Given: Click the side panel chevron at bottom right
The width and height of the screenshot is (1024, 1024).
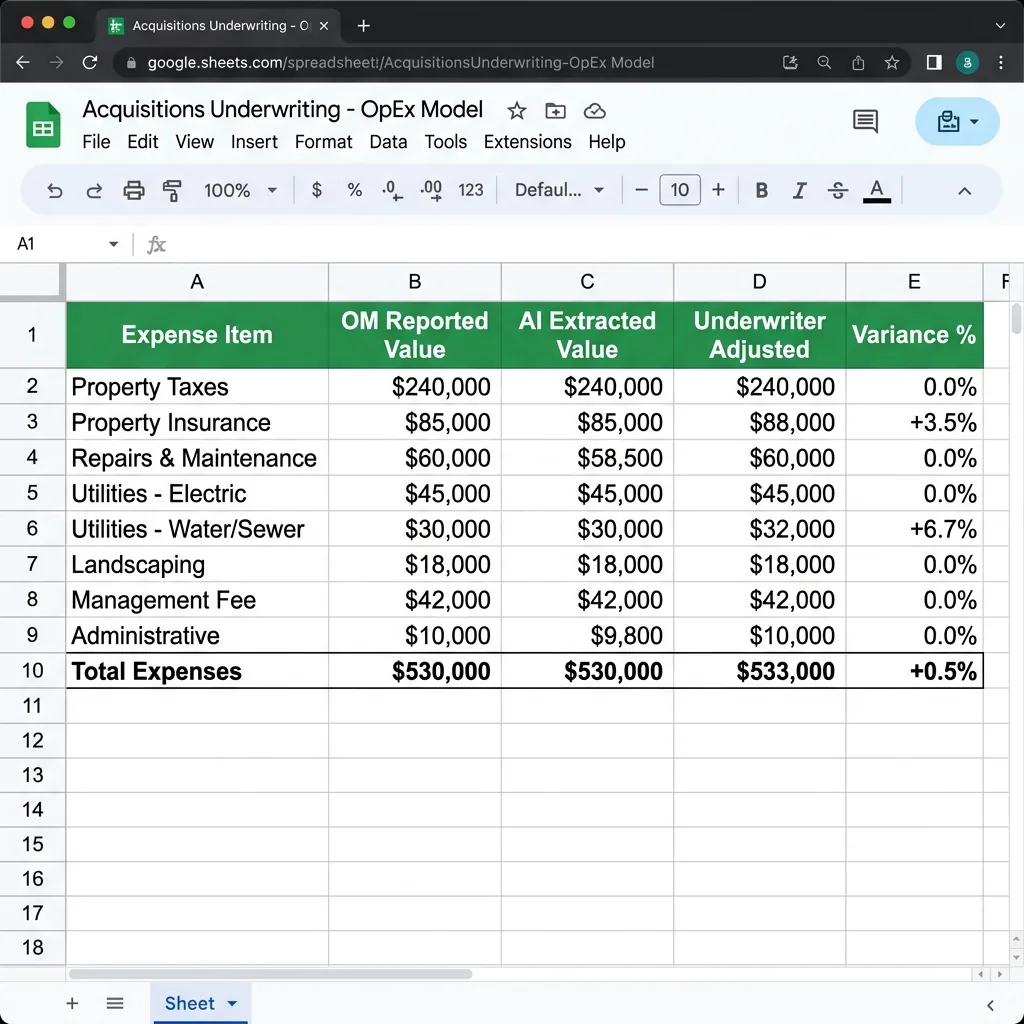Looking at the screenshot, I should tap(990, 1005).
